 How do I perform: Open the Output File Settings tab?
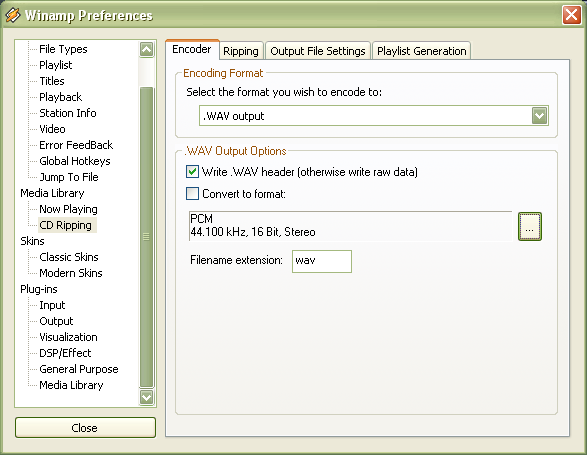[x=317, y=51]
